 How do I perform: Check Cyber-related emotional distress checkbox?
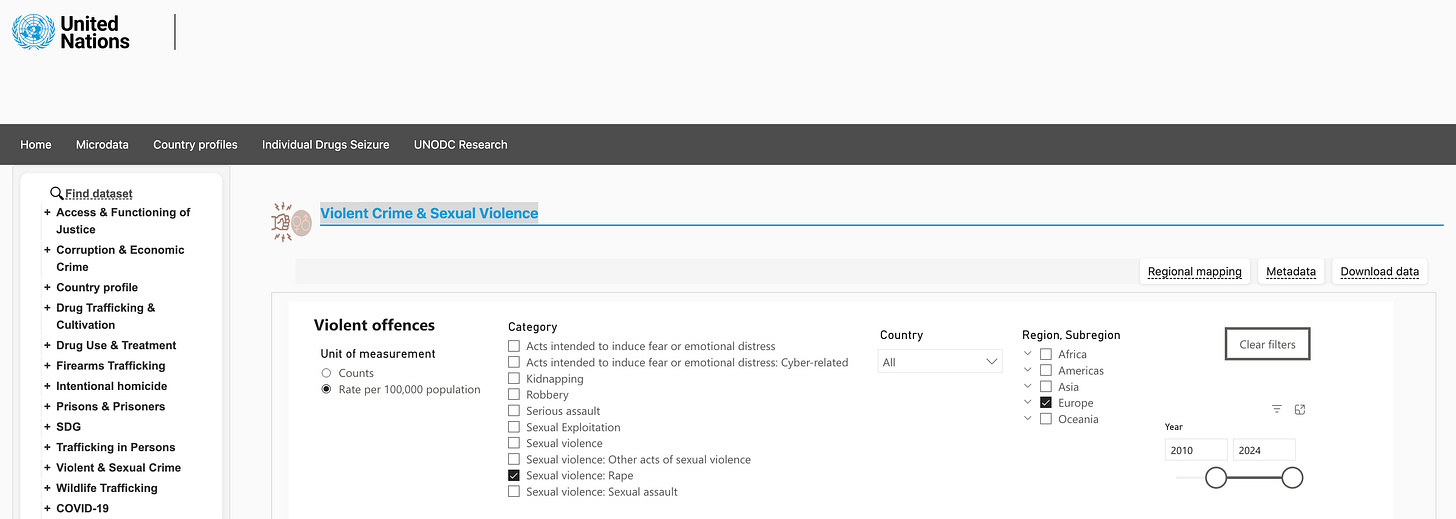(514, 362)
